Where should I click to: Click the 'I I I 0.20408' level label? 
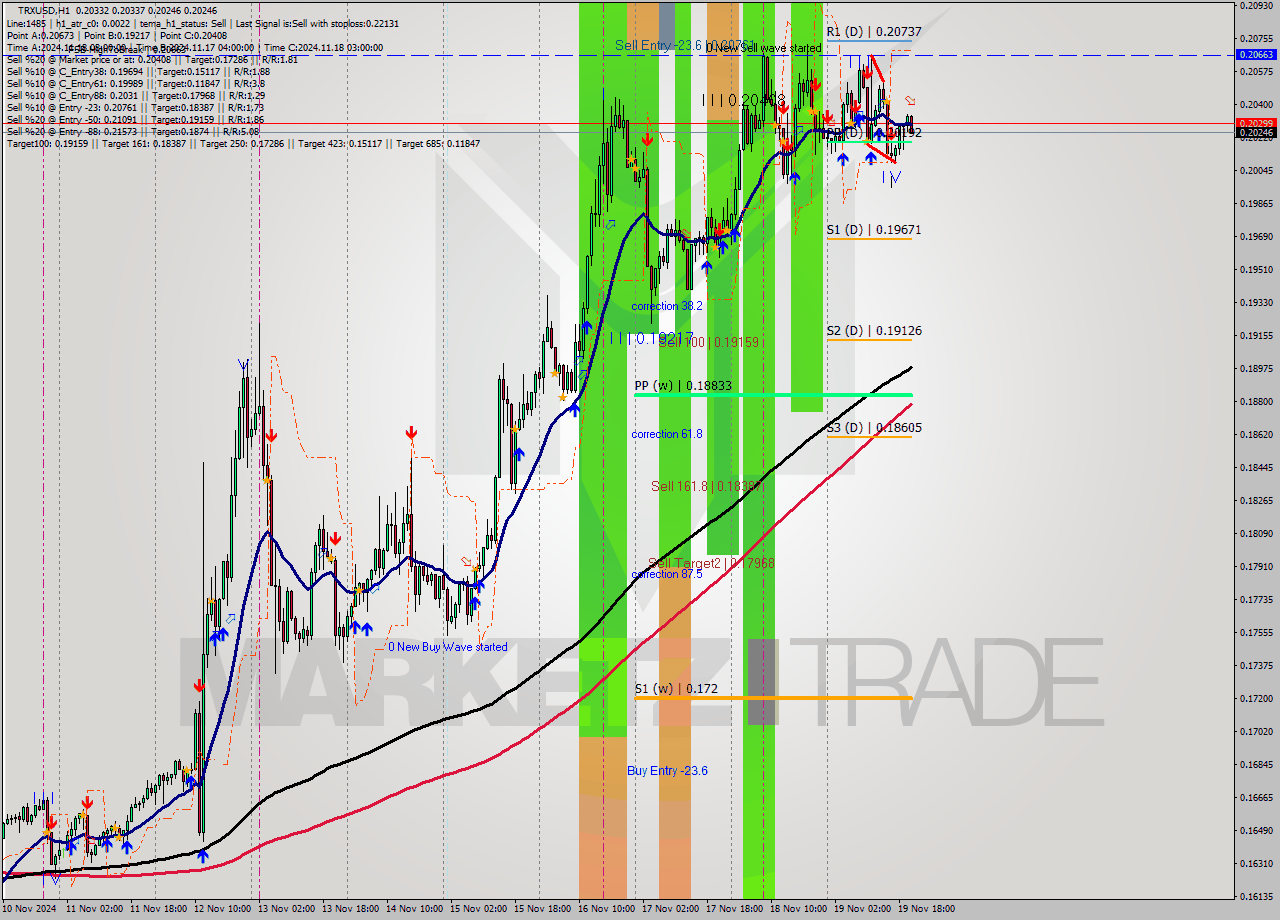click(744, 100)
